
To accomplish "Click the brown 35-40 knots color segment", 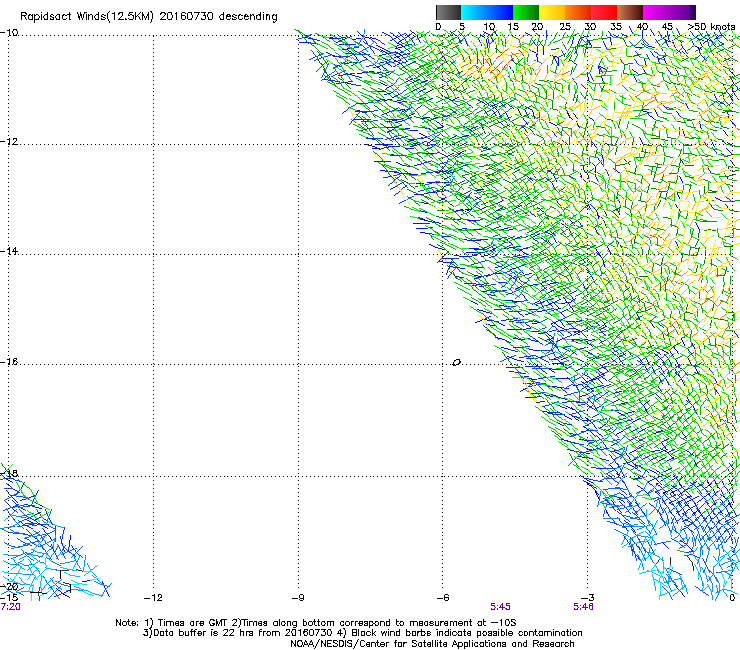I will coord(630,12).
